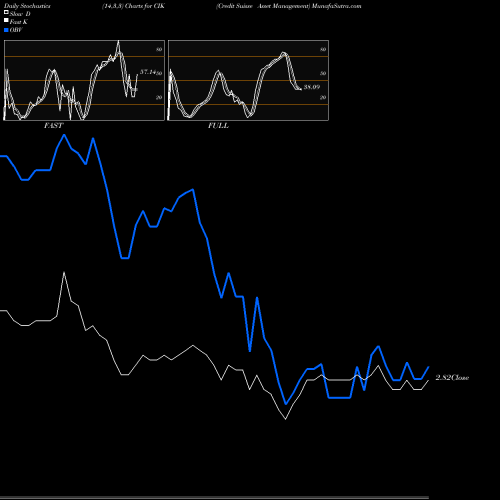
Task: Click the 80 axis label in FULL chart
Action: coord(323,49)
